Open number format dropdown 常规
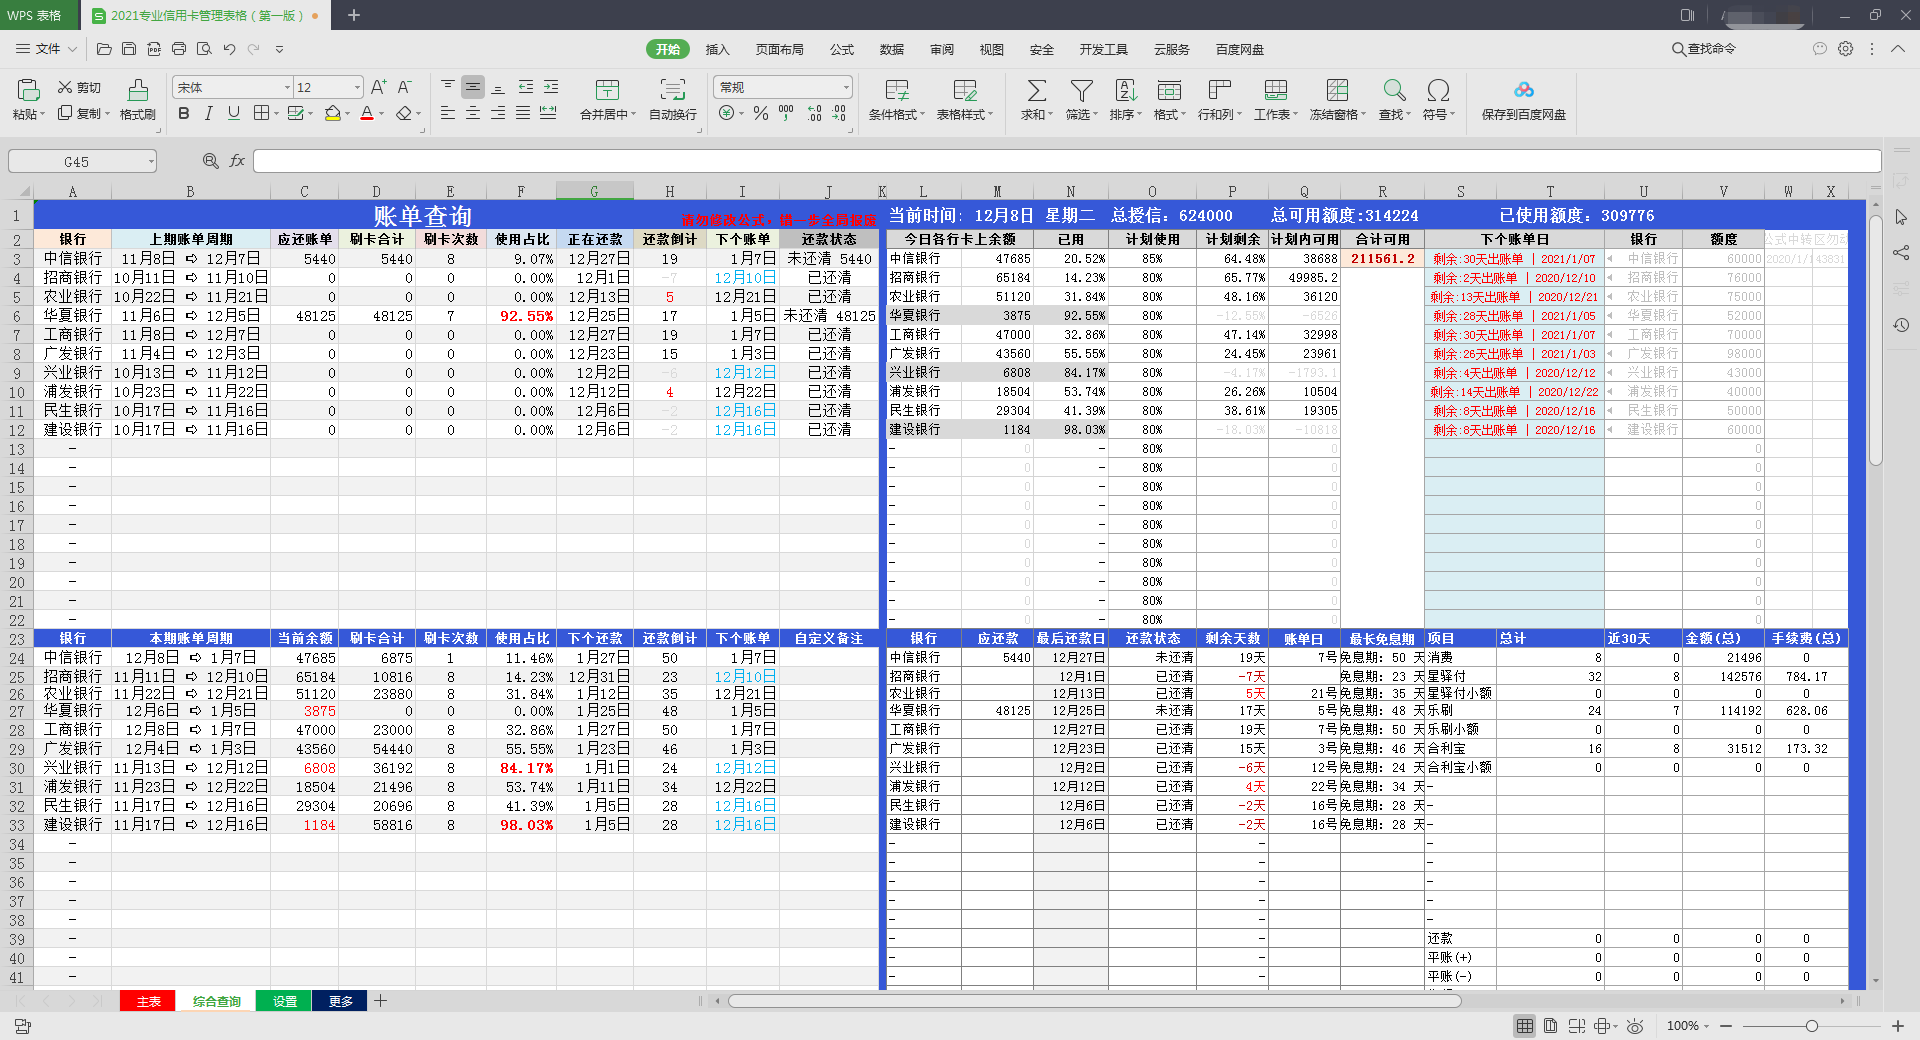 (846, 88)
